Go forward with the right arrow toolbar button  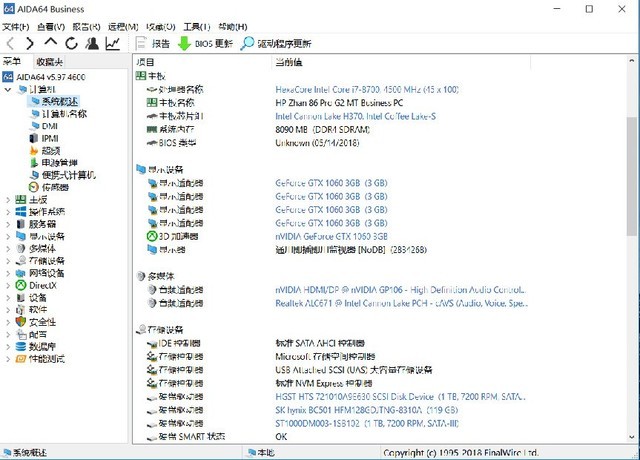pos(30,43)
